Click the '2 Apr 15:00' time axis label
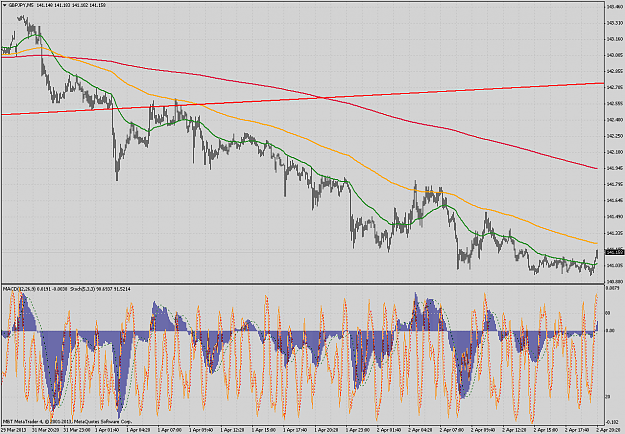The height and width of the screenshot is (434, 625). [546, 430]
